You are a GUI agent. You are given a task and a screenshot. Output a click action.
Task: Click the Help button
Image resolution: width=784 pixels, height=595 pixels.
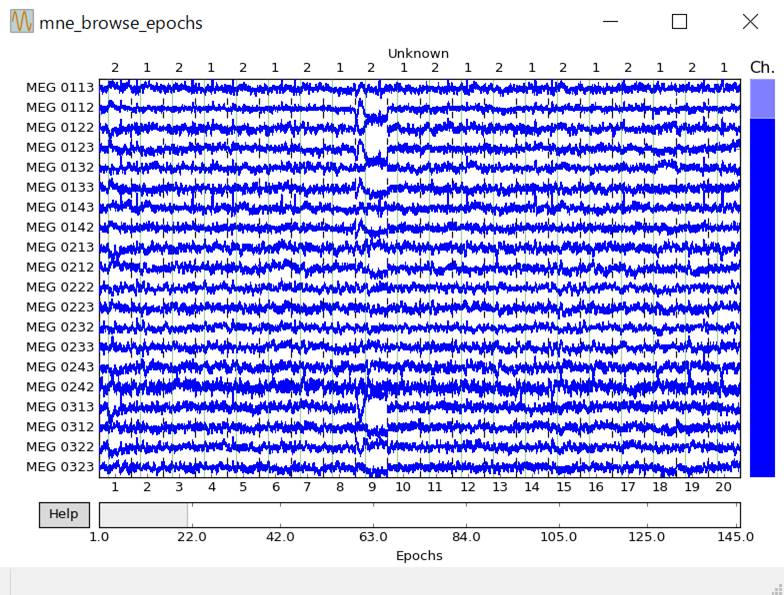(x=63, y=514)
